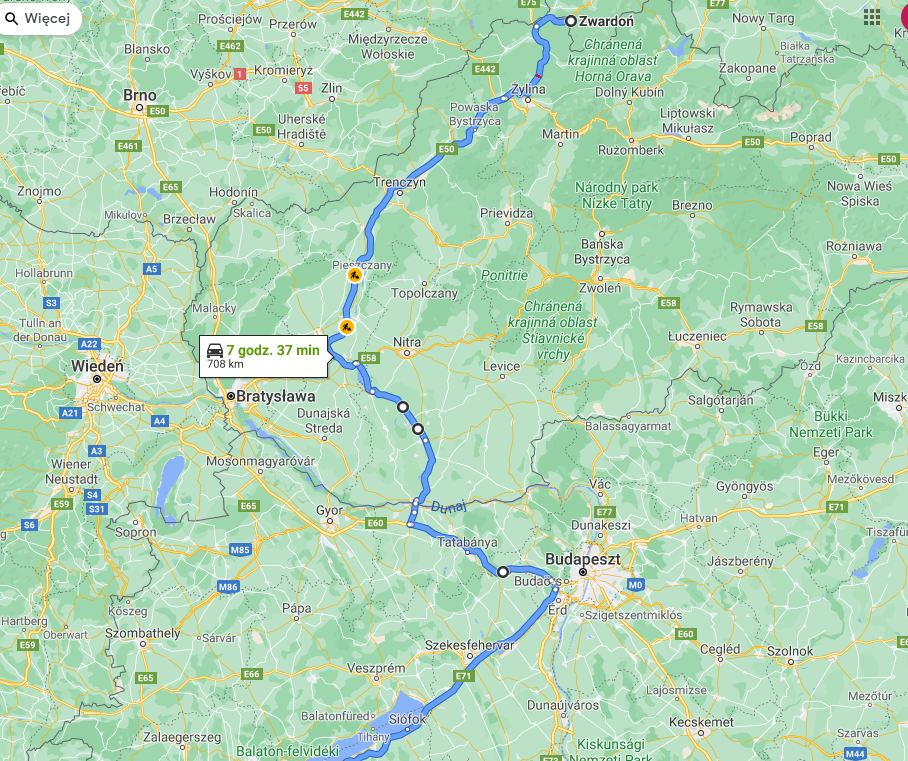
Task: Select the route waypoint circle near Budaörs
Action: click(503, 572)
